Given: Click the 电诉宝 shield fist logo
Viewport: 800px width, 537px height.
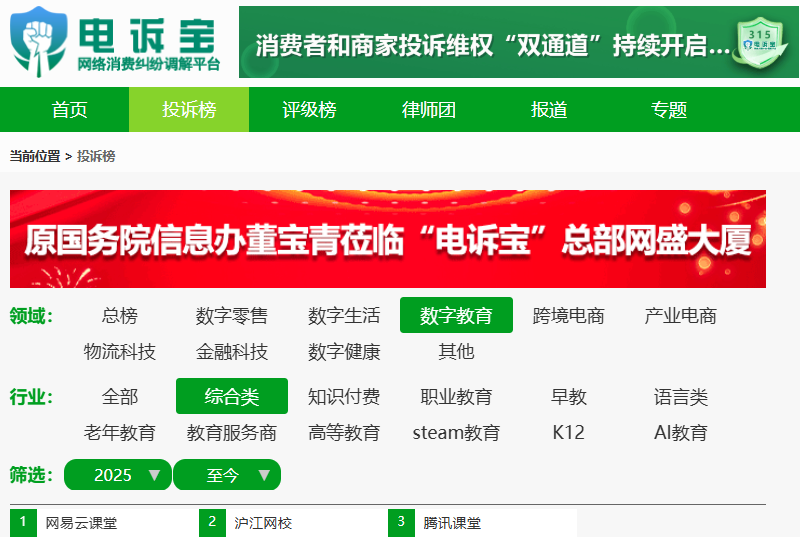Looking at the screenshot, I should click(x=39, y=42).
